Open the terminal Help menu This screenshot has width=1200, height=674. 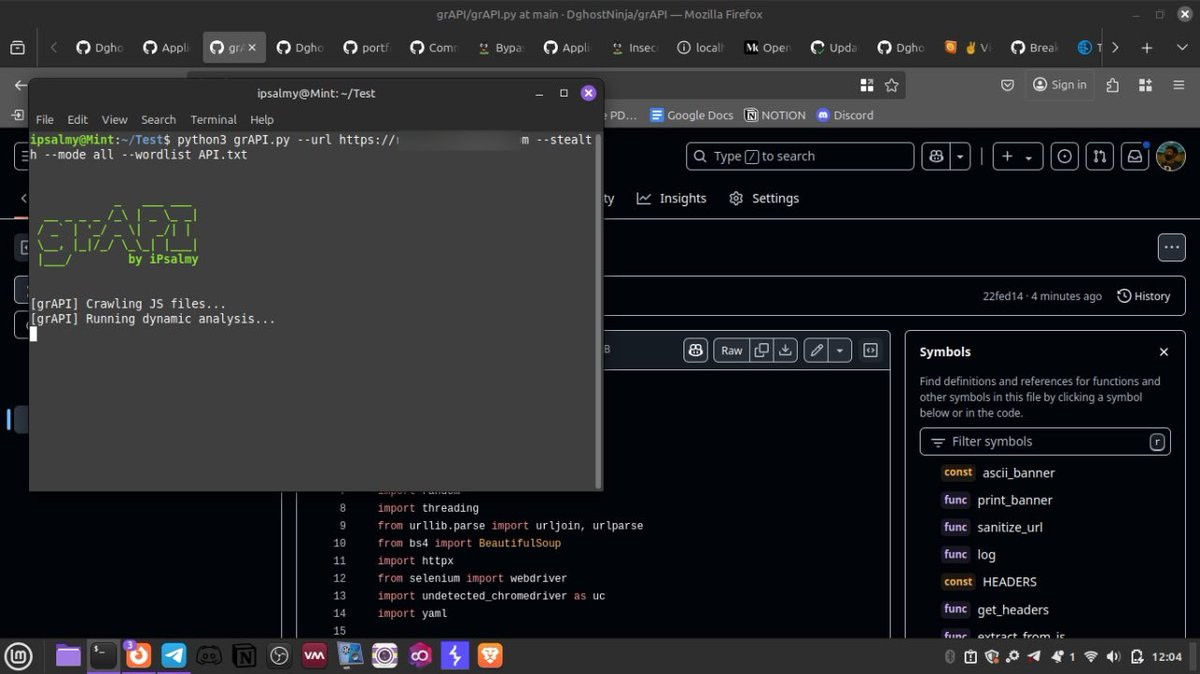pyautogui.click(x=262, y=119)
